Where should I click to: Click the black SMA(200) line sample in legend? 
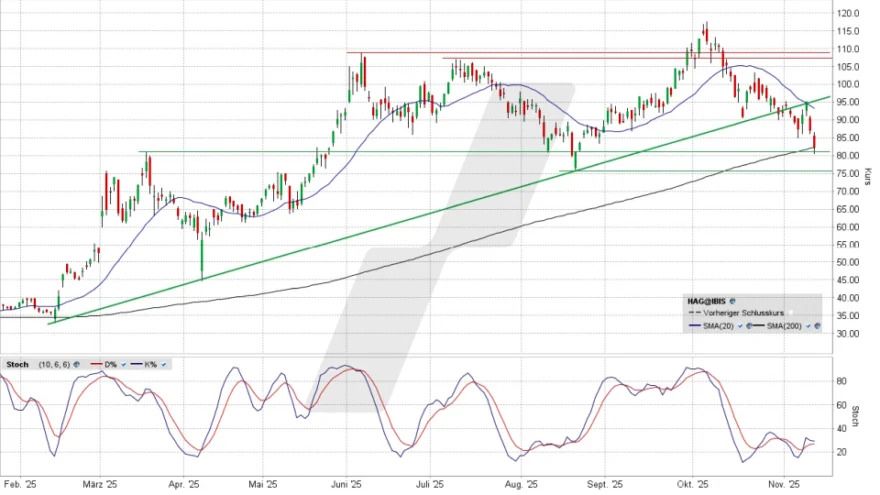click(x=759, y=326)
